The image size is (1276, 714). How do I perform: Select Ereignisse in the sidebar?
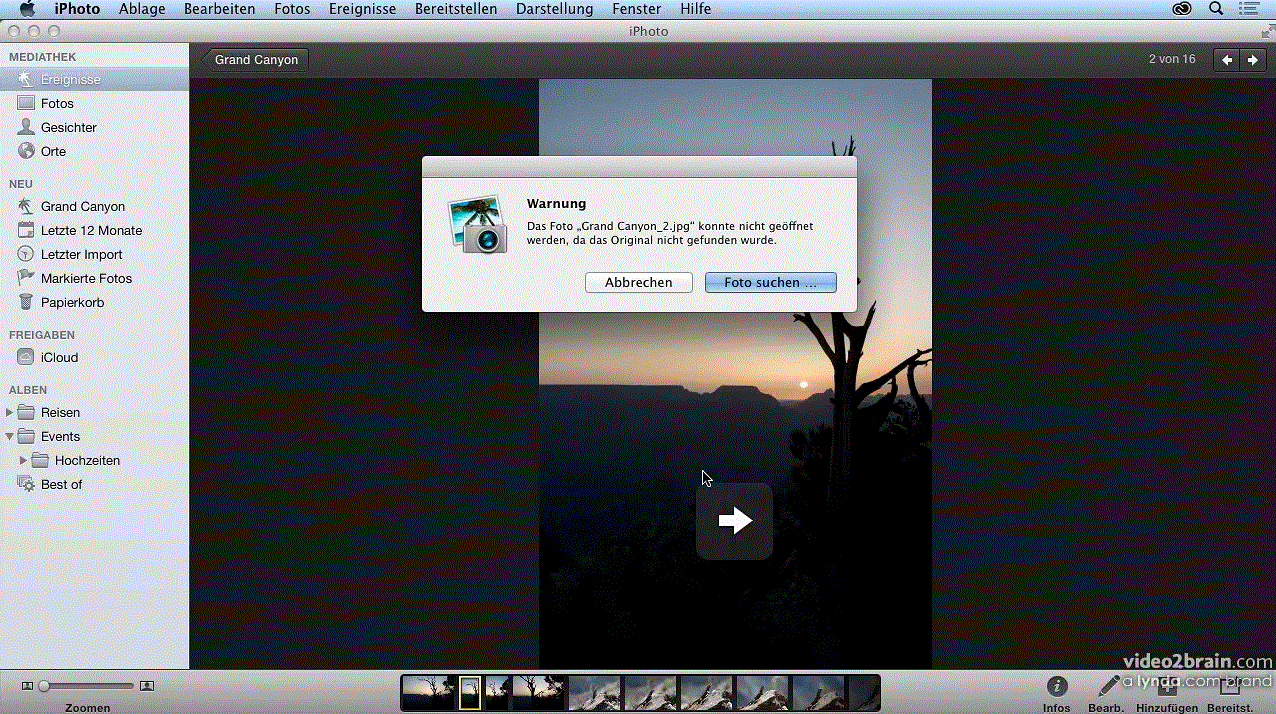tap(94, 79)
